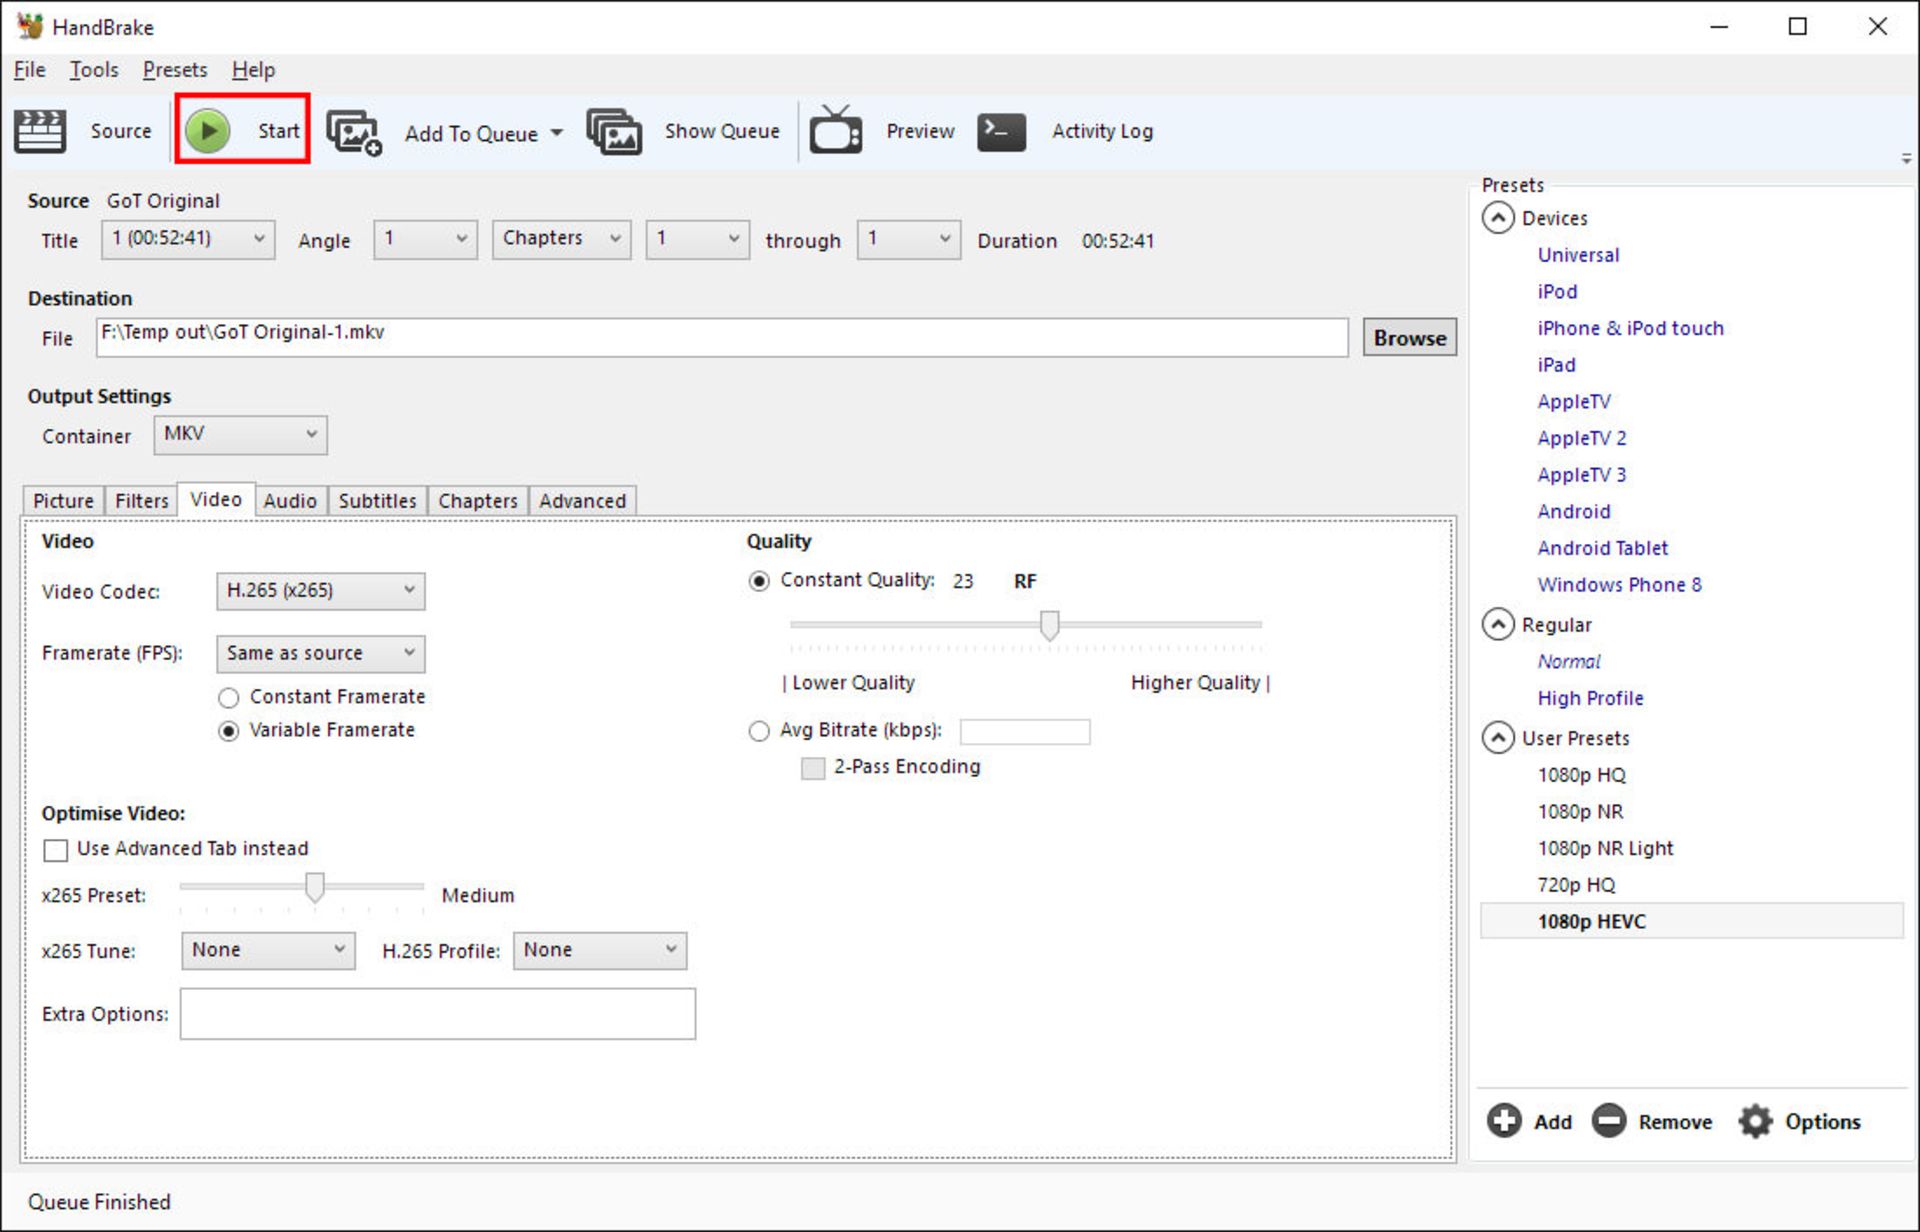Click the Add To Queue icon
This screenshot has width=1920, height=1232.
click(354, 132)
